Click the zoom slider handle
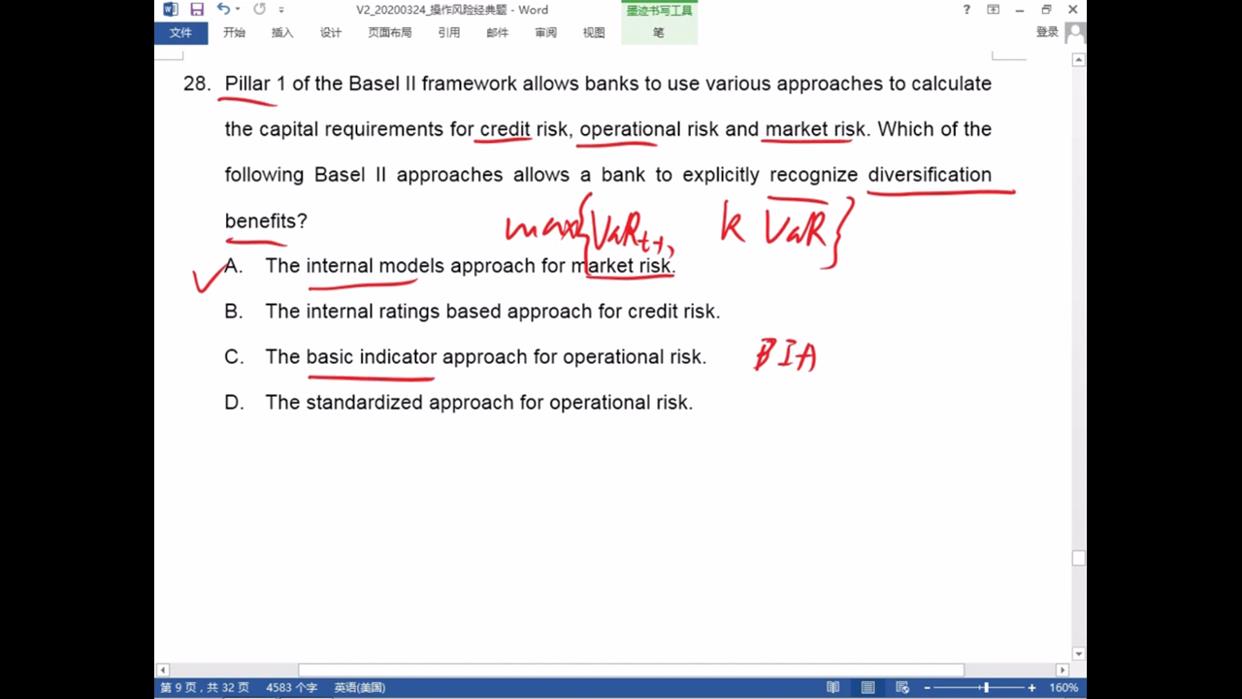Screen dimensions: 1242x699 coord(986,688)
